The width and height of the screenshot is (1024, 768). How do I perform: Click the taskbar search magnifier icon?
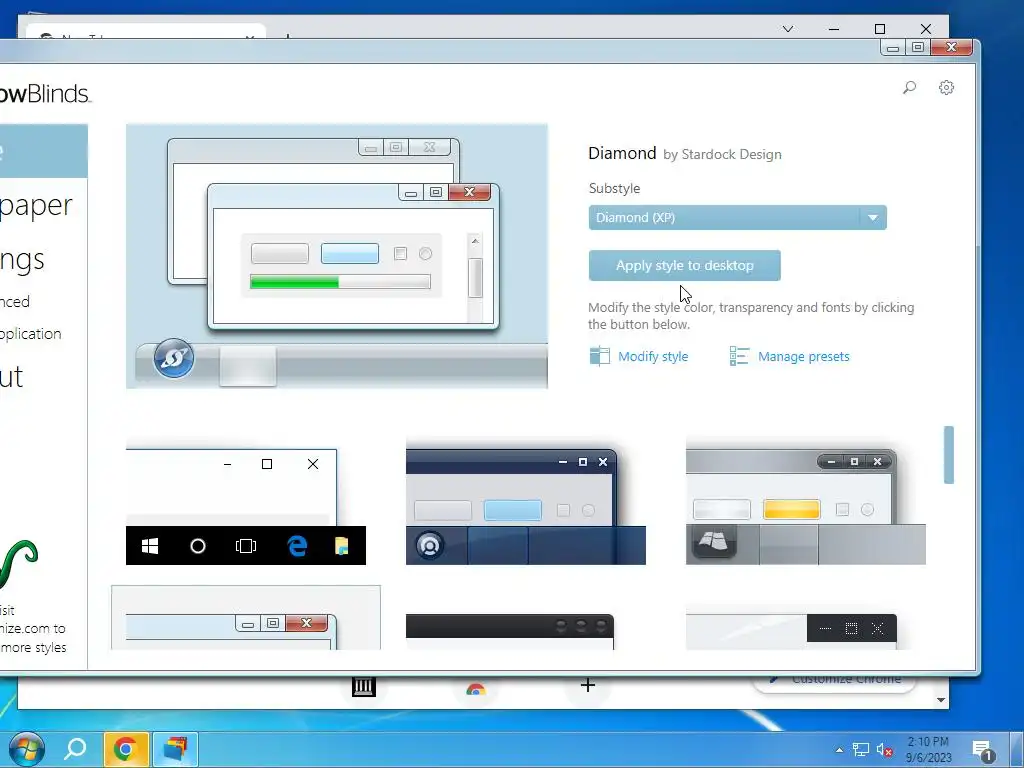(75, 748)
